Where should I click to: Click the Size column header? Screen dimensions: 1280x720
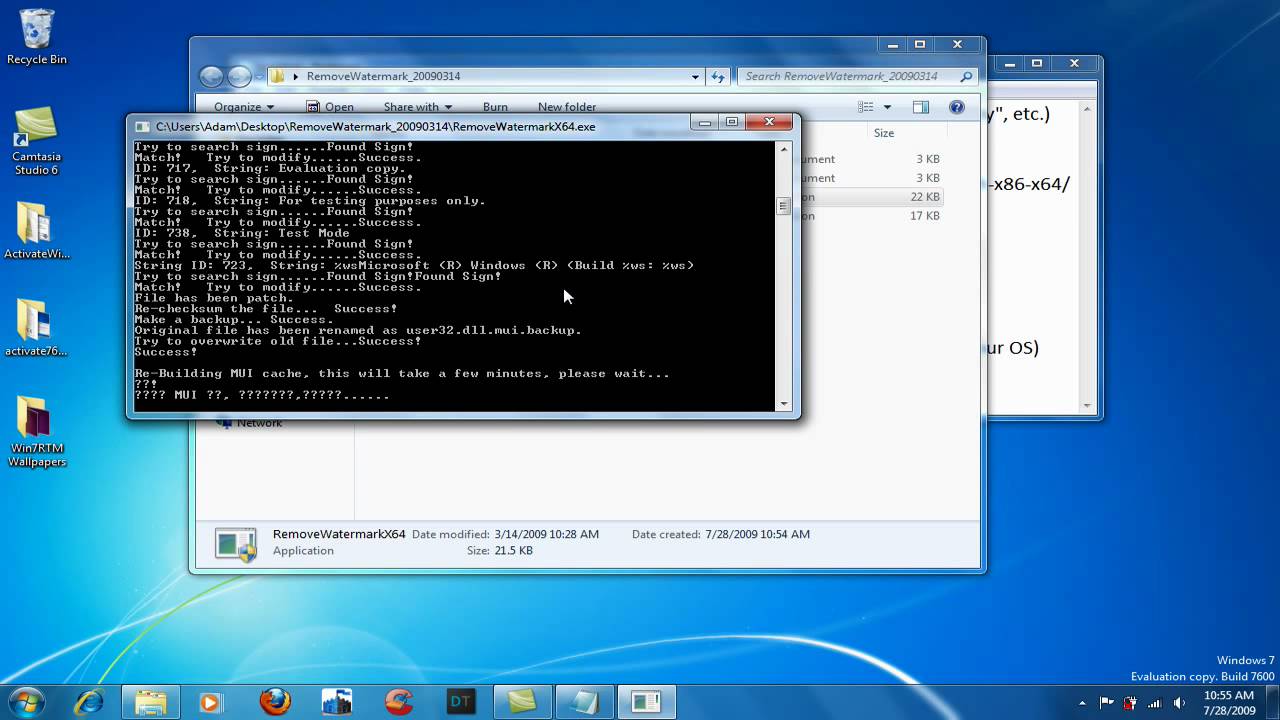click(x=884, y=133)
